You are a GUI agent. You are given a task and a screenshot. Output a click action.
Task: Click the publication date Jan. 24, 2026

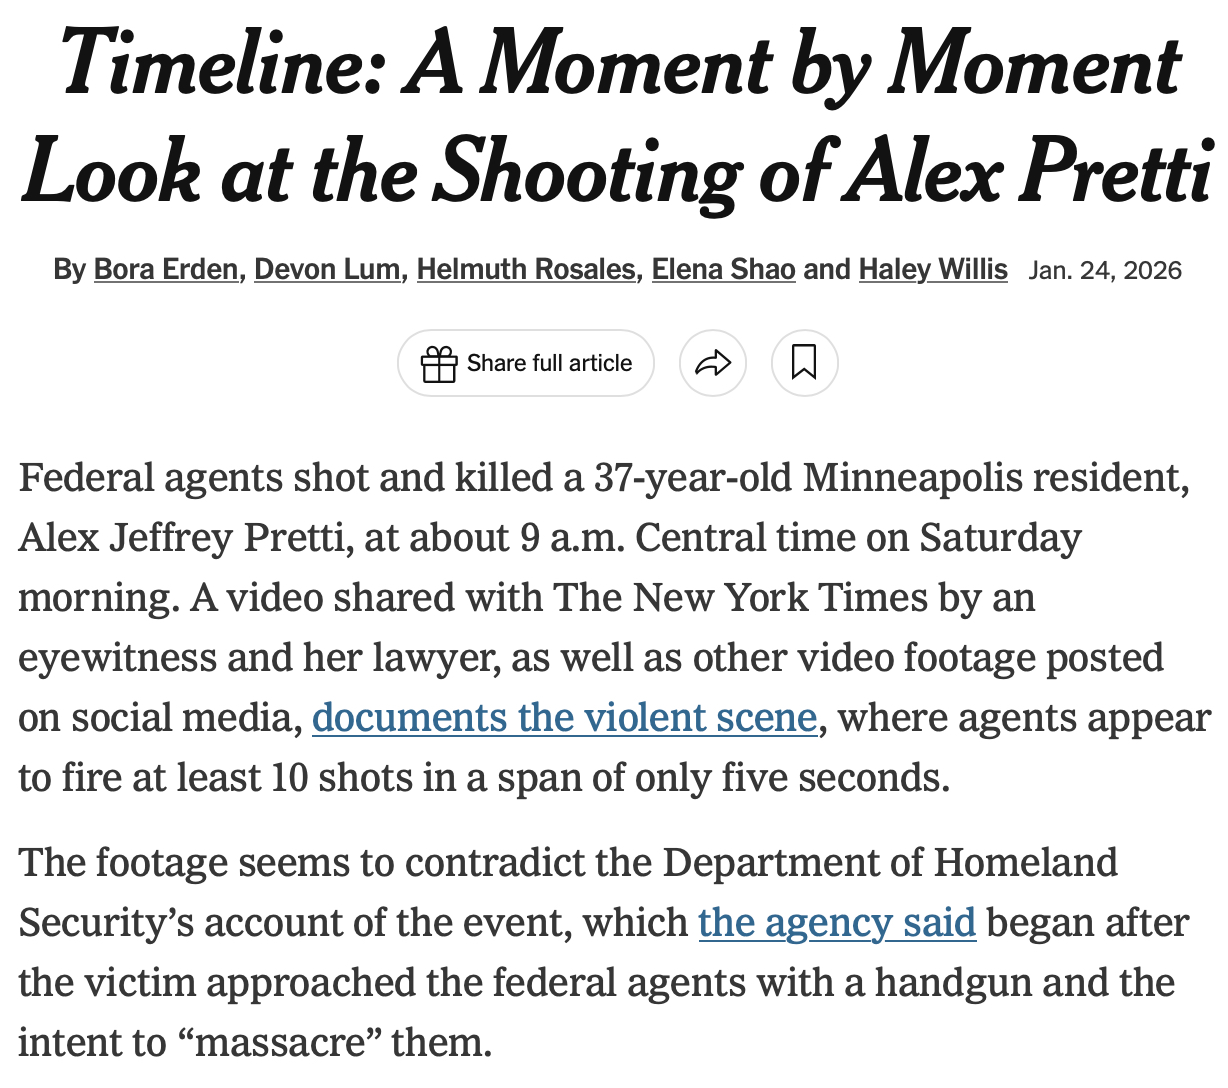(1104, 271)
